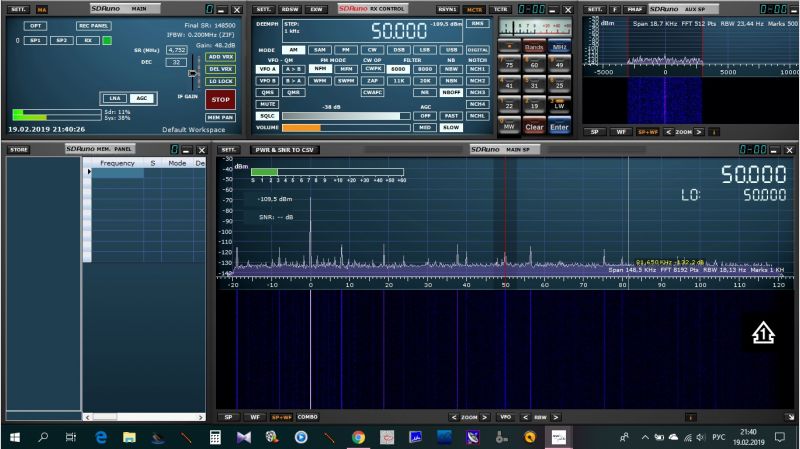
Task: Launch Calculator from the taskbar
Action: 215,437
